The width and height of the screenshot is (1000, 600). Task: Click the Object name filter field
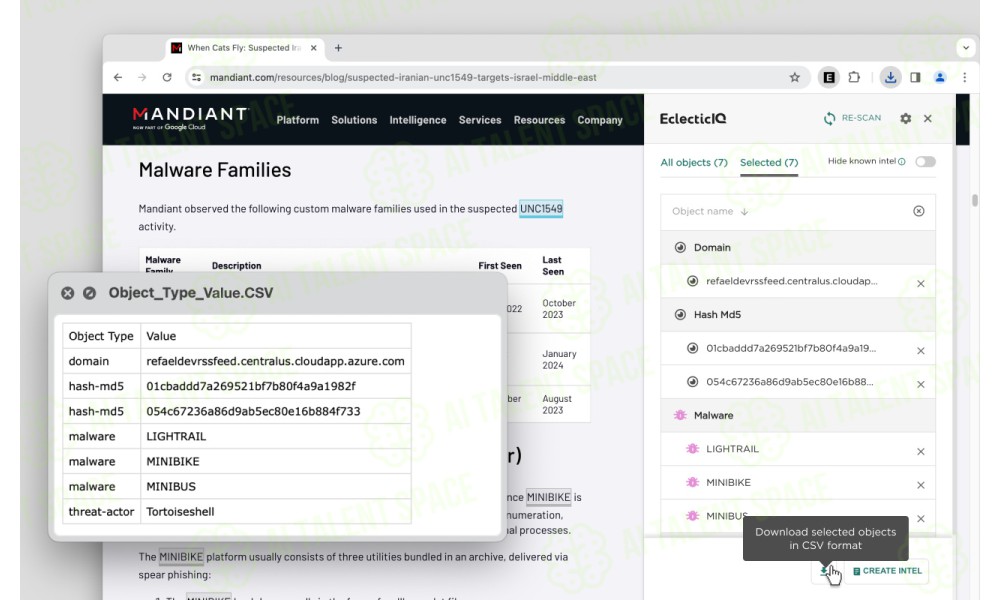point(798,212)
